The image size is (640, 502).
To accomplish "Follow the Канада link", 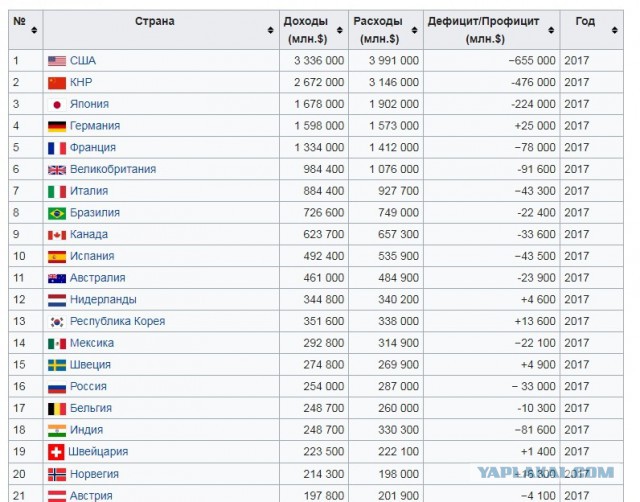I will point(89,234).
